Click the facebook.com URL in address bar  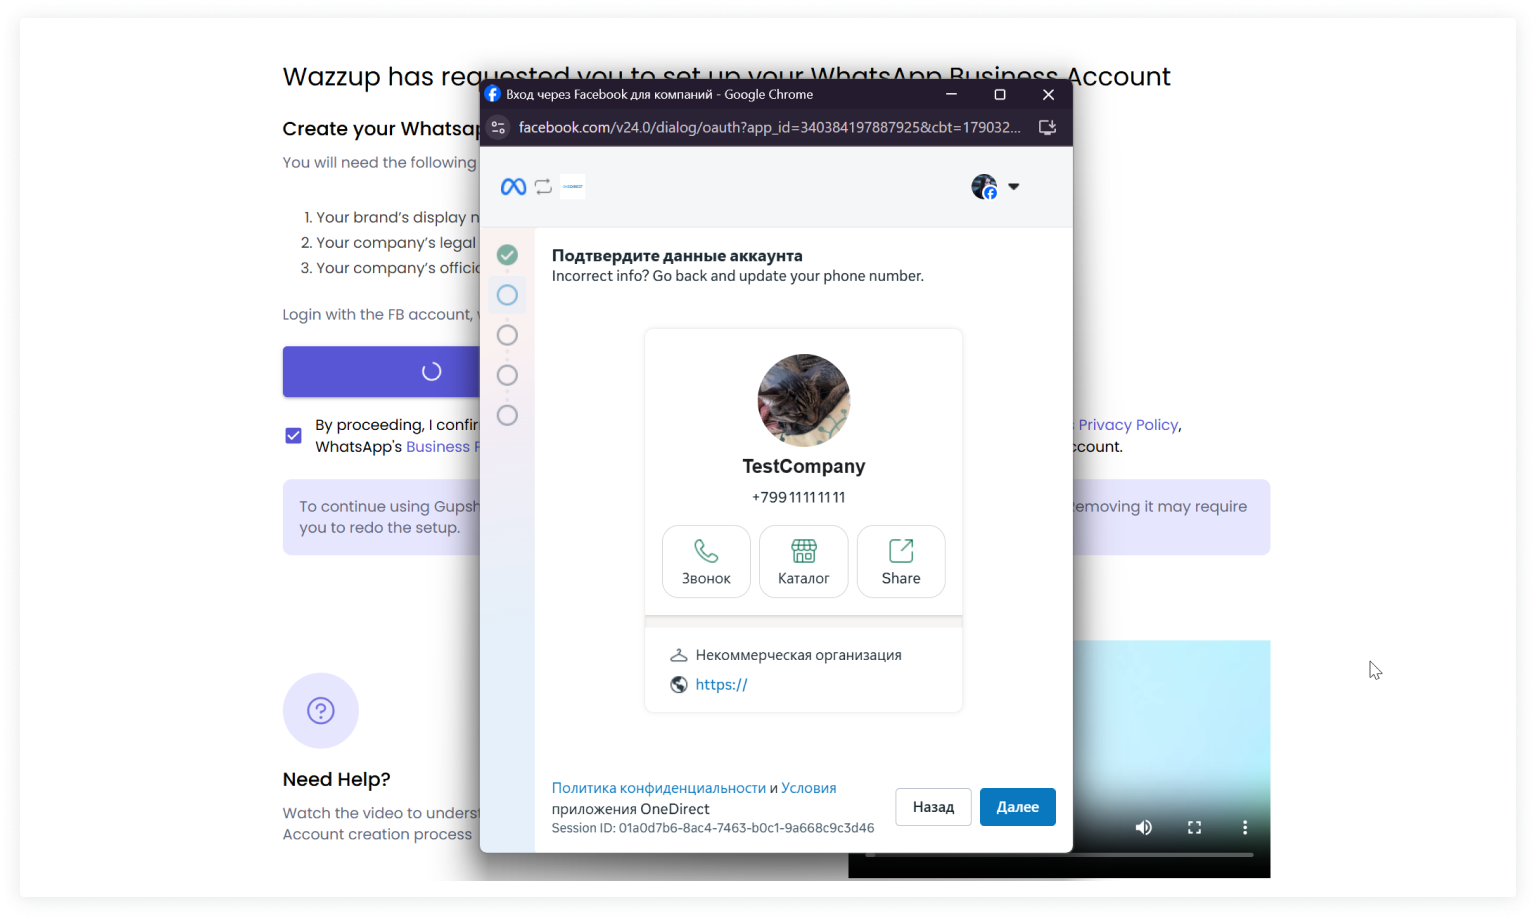pyautogui.click(x=769, y=127)
